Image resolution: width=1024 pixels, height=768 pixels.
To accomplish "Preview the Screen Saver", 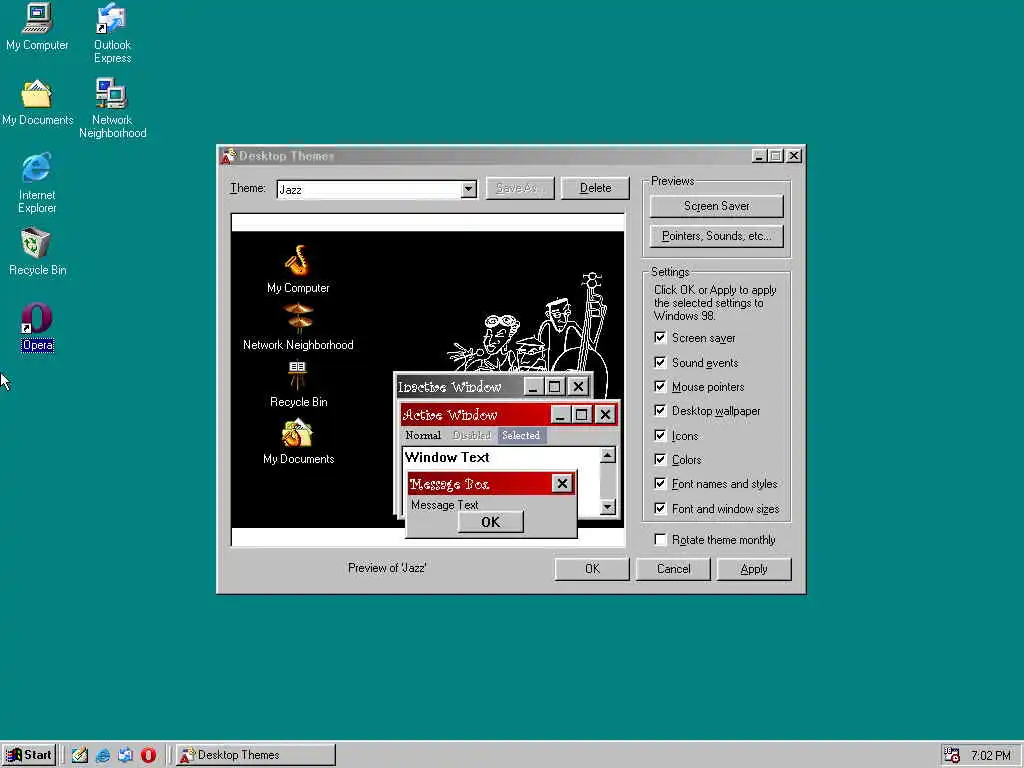I will (x=716, y=206).
